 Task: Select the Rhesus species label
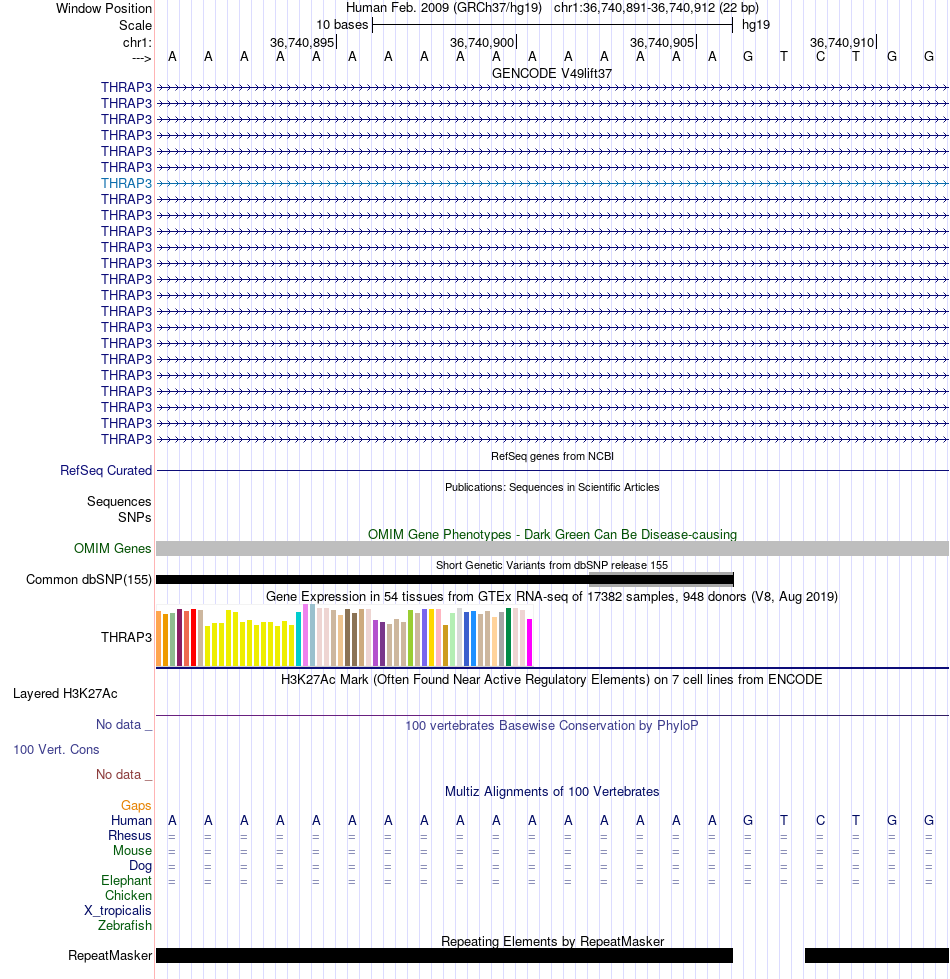point(130,835)
